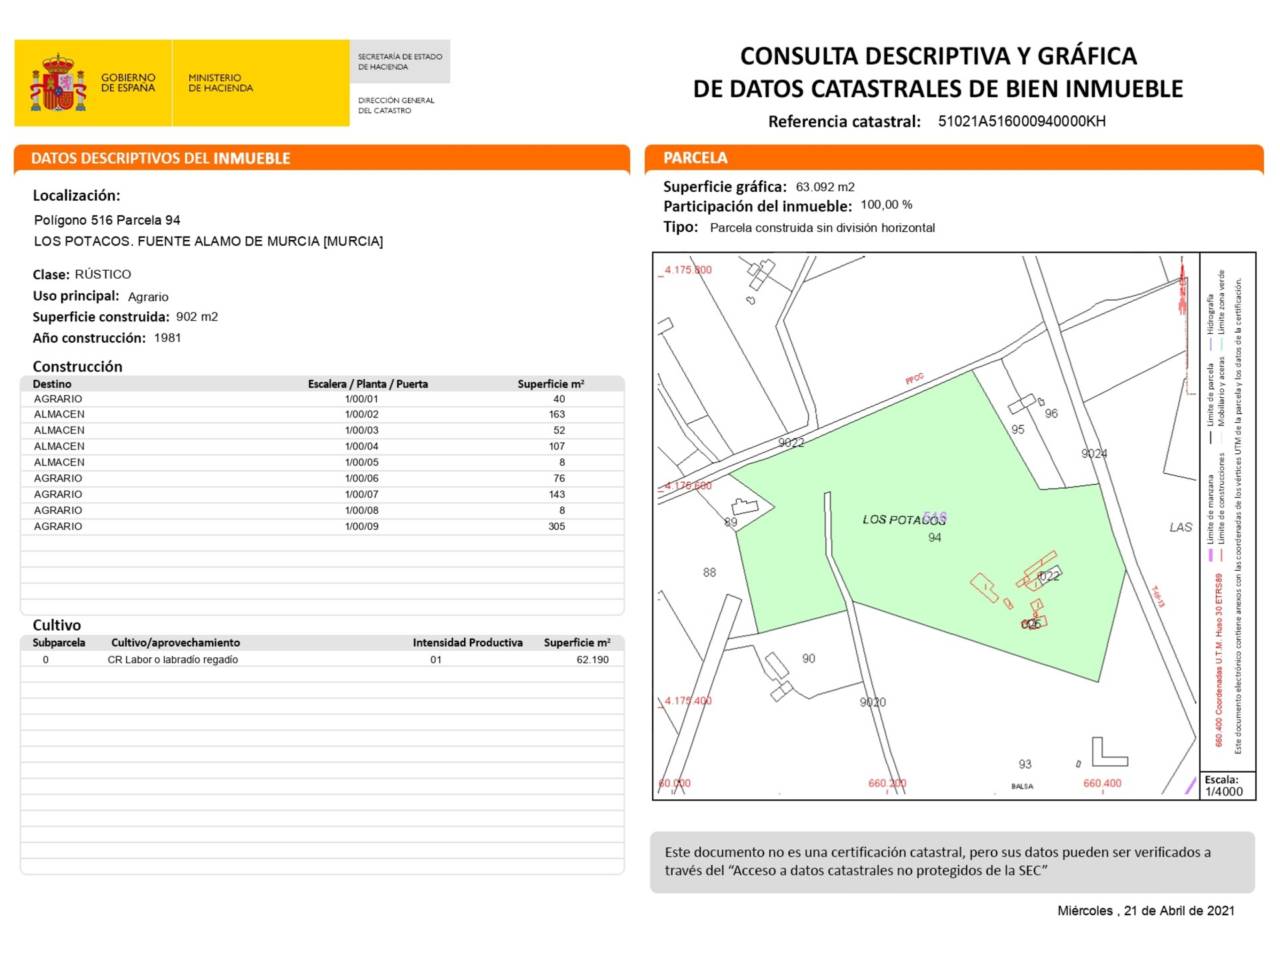1280x960 pixels.
Task: Click the Superficie m² header in Construcción table
Action: tap(551, 384)
